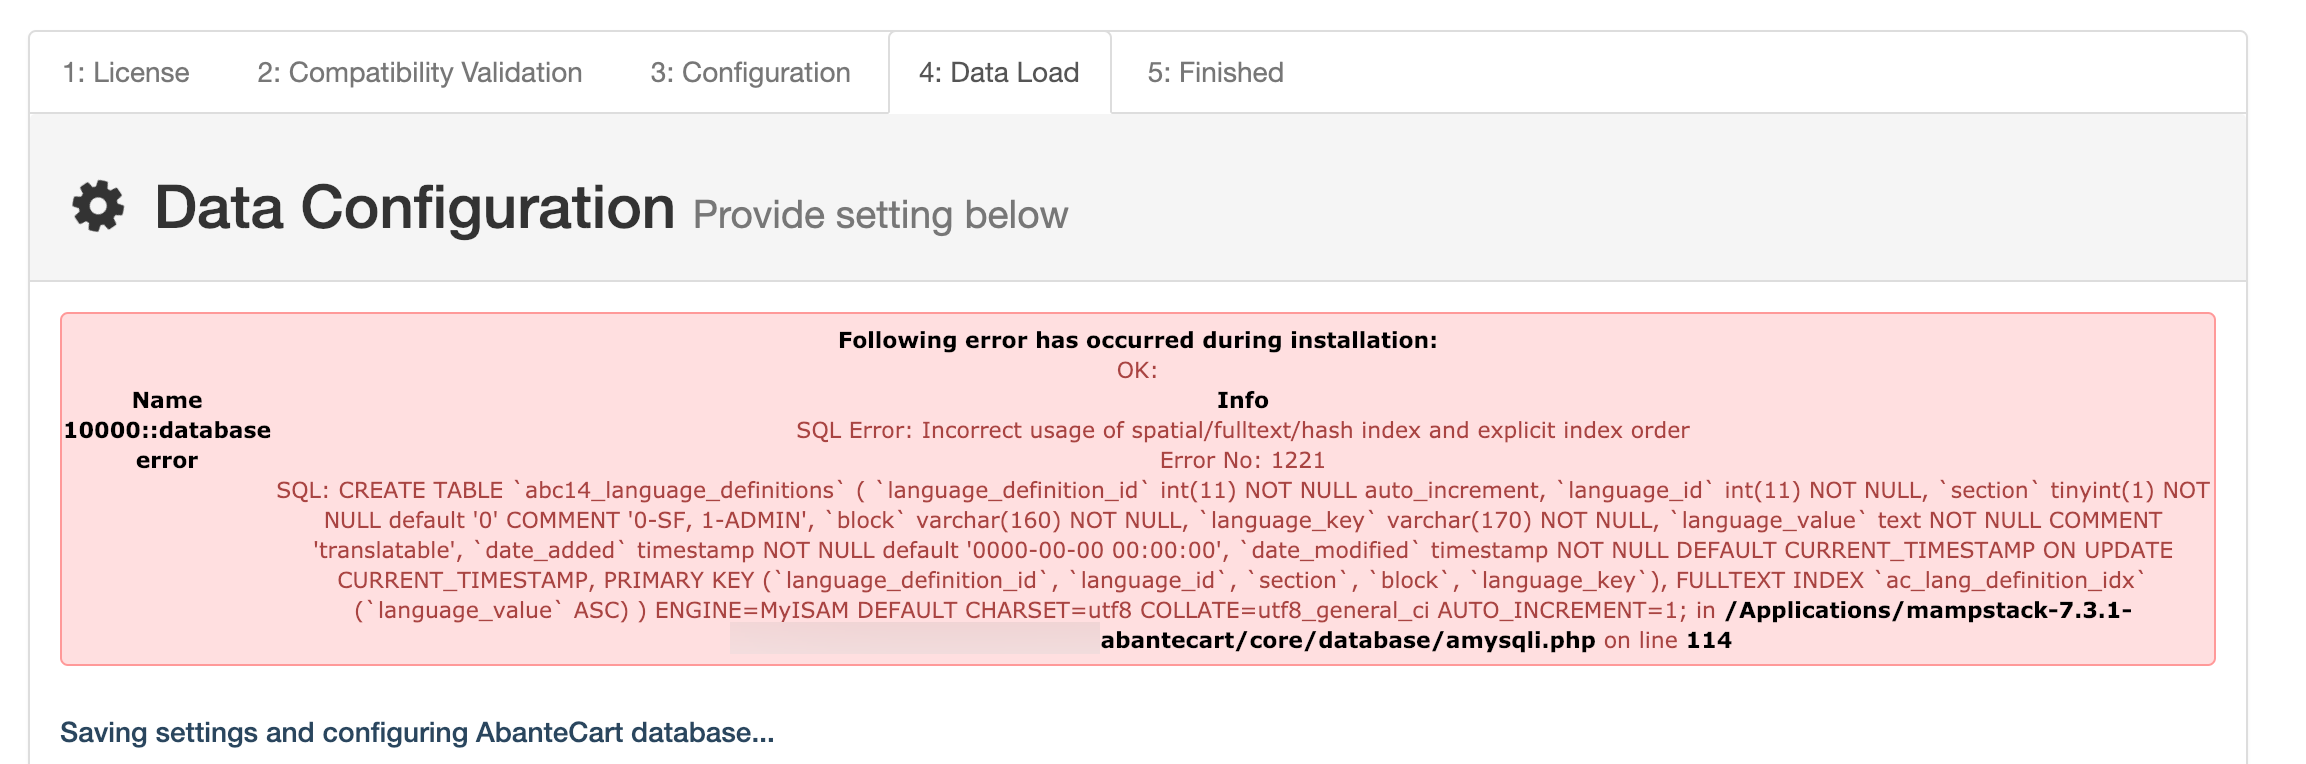Switch to the "1: License" tab
Image resolution: width=2306 pixels, height=764 pixels.
pos(125,72)
